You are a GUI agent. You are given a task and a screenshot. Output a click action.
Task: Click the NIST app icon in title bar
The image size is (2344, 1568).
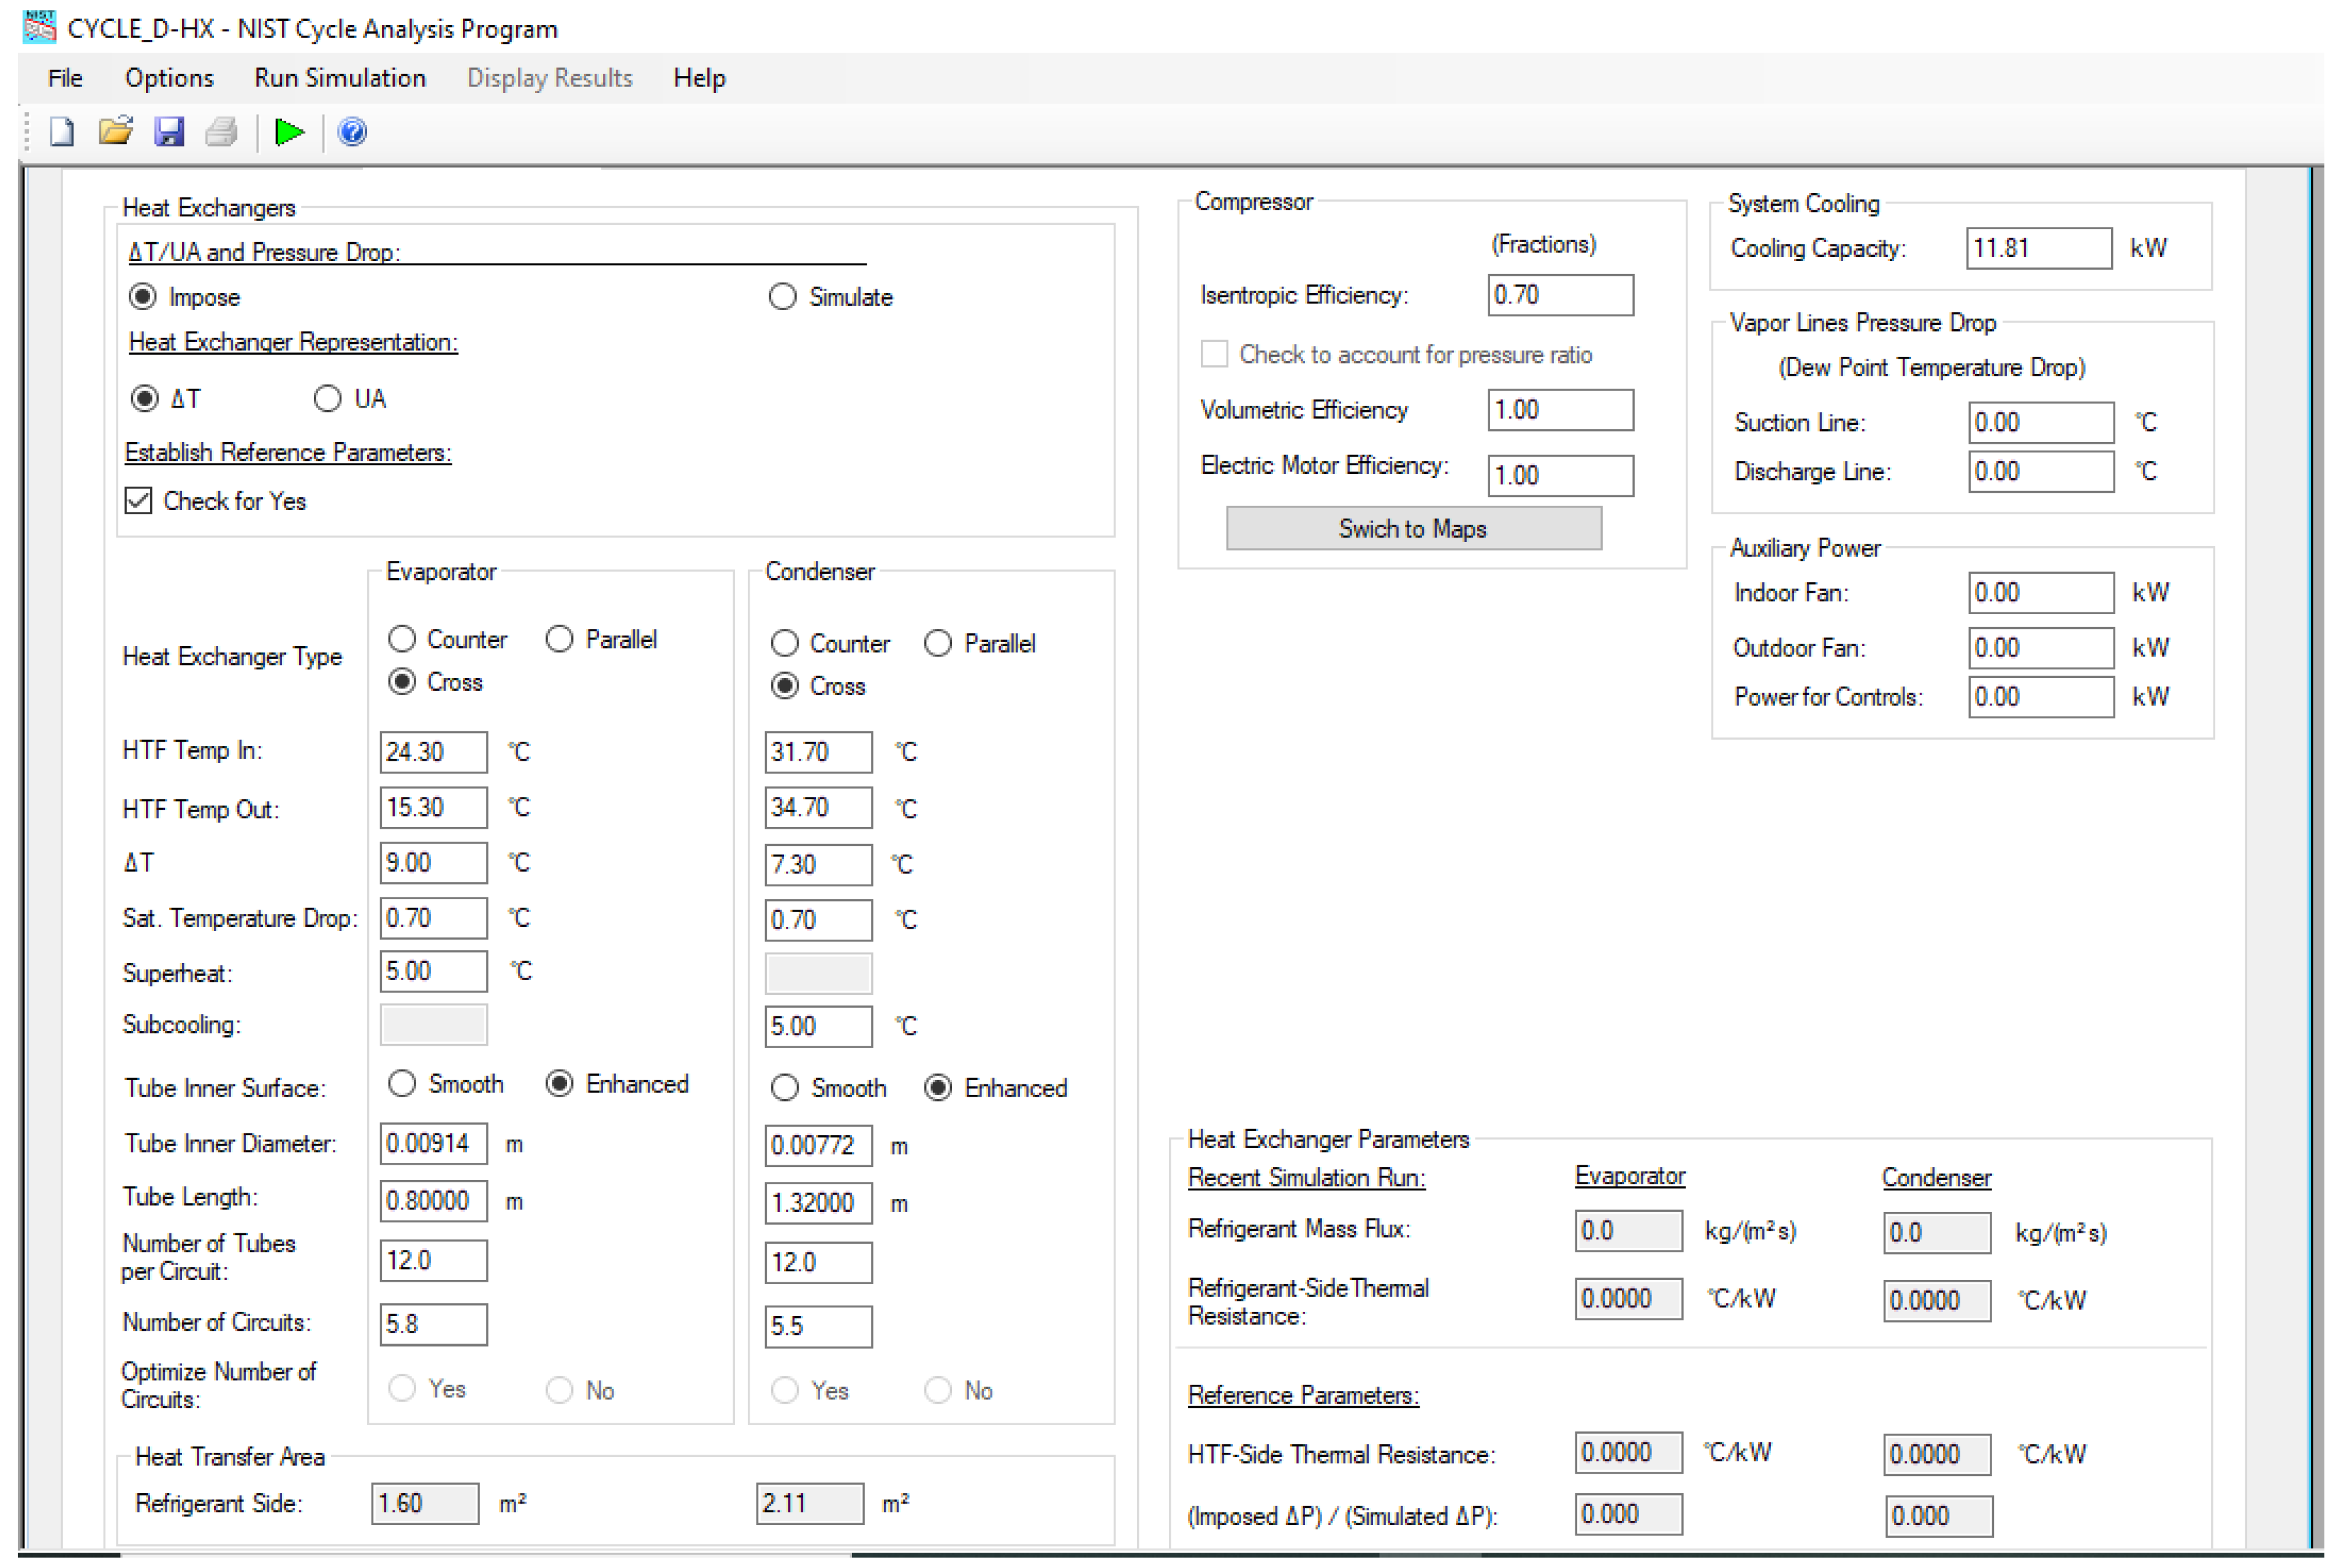point(39,27)
